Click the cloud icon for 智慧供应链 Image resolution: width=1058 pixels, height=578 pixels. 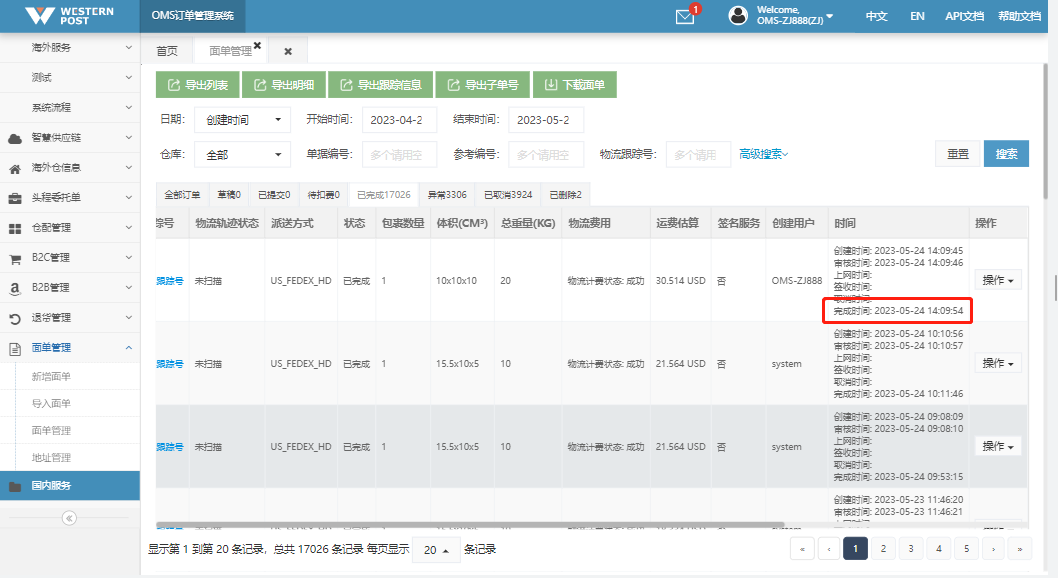pos(15,138)
